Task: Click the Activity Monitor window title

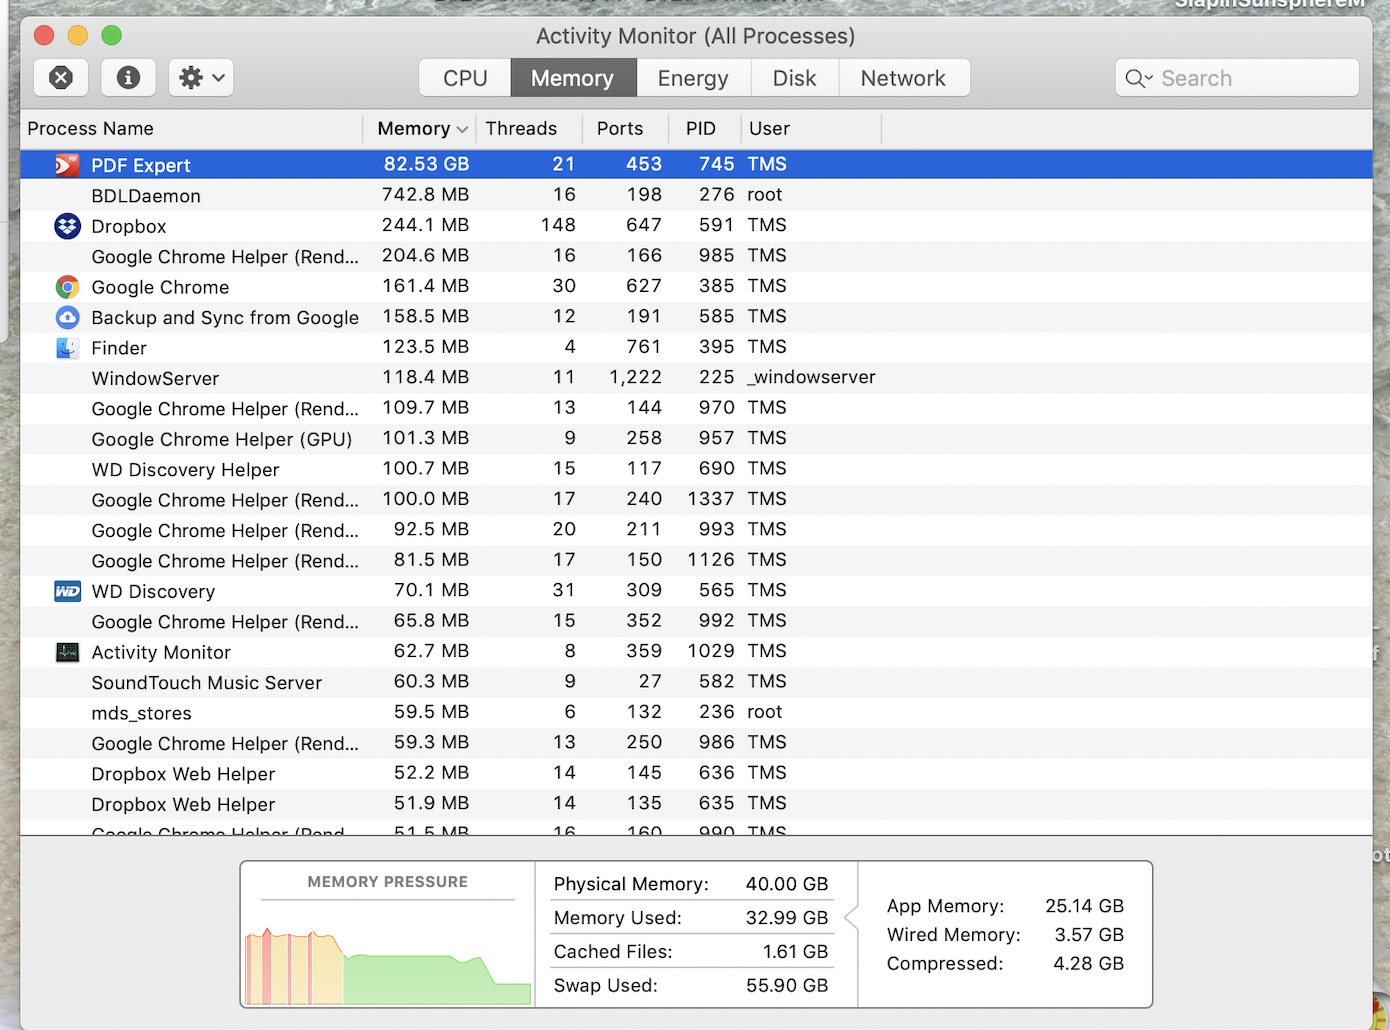Action: point(695,36)
